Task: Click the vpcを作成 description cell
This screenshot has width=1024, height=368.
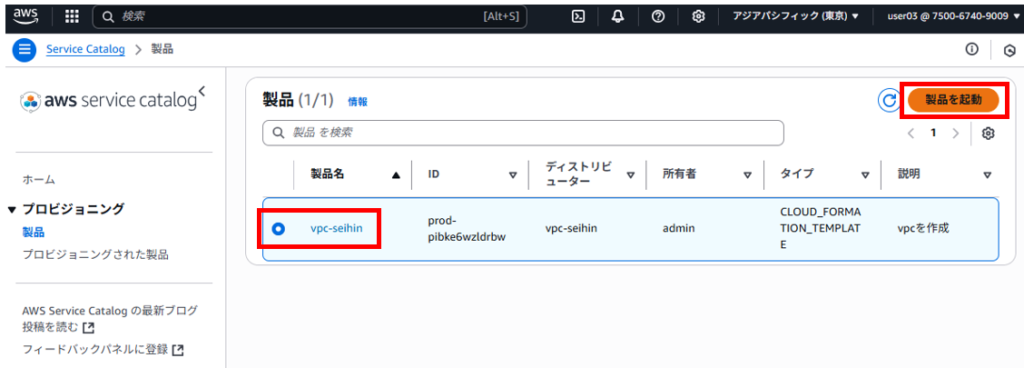Action: tap(923, 229)
